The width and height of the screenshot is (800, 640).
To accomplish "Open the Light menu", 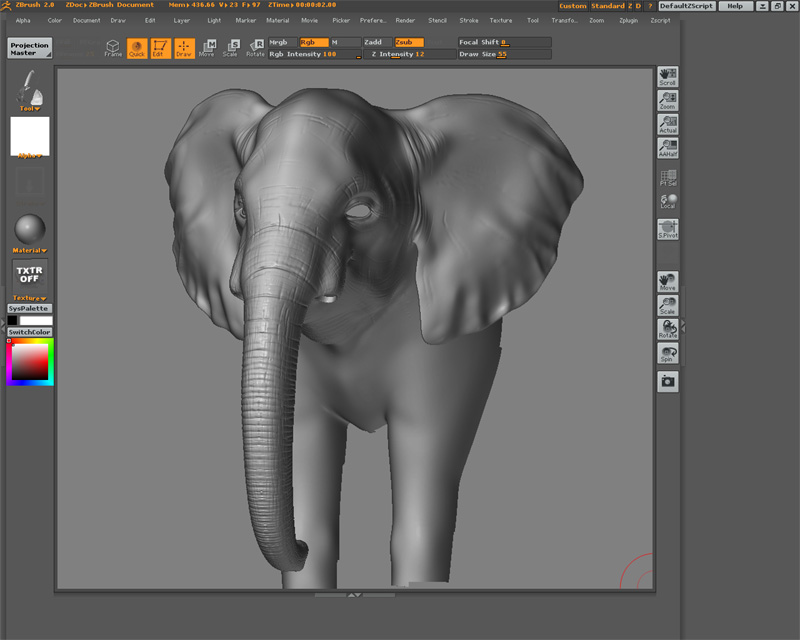I will [214, 20].
